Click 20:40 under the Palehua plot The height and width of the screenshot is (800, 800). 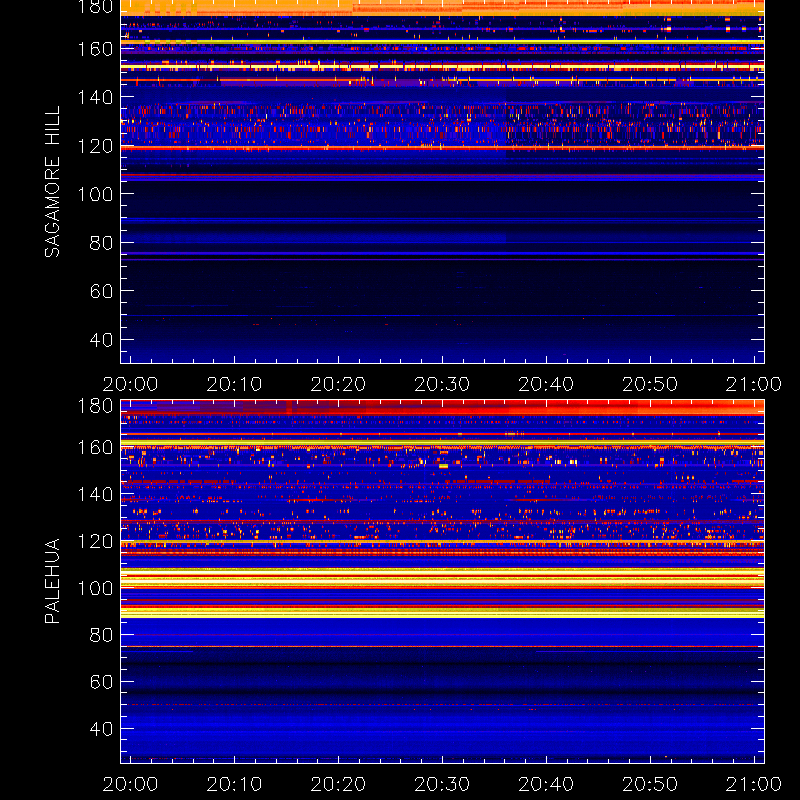pos(546,784)
